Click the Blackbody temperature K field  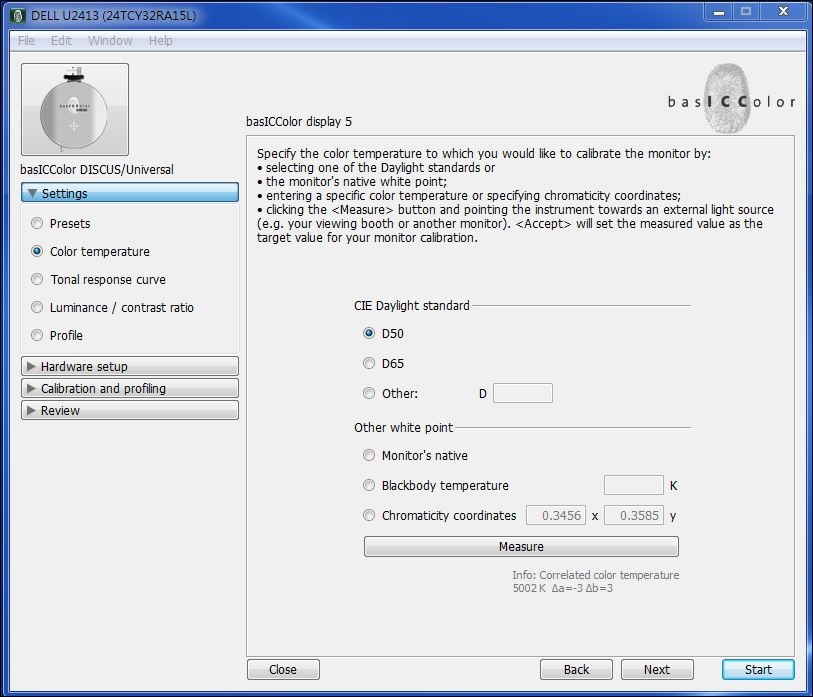[x=634, y=485]
